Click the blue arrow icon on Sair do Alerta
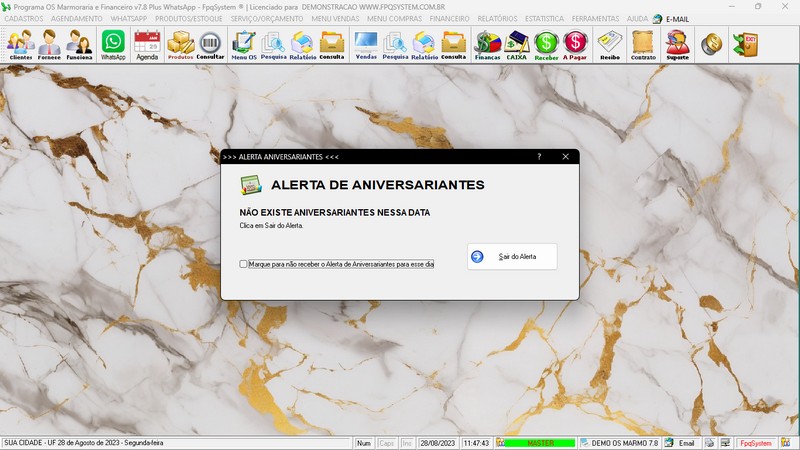The width and height of the screenshot is (800, 450). point(477,257)
